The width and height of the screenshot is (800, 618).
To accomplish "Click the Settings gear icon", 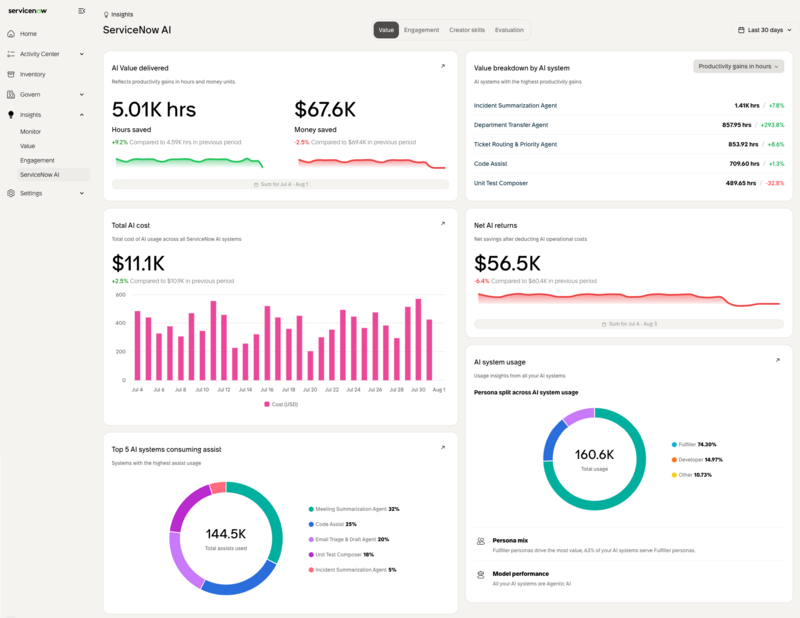I will pos(11,193).
